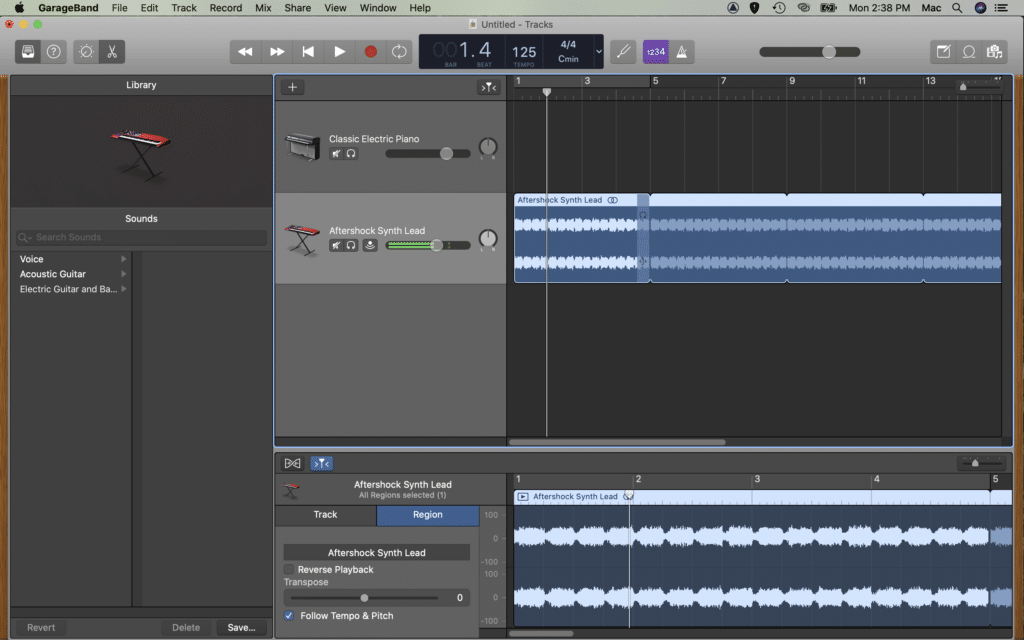Click the Metronome icon in the toolbar
This screenshot has height=640, width=1024.
tap(684, 52)
